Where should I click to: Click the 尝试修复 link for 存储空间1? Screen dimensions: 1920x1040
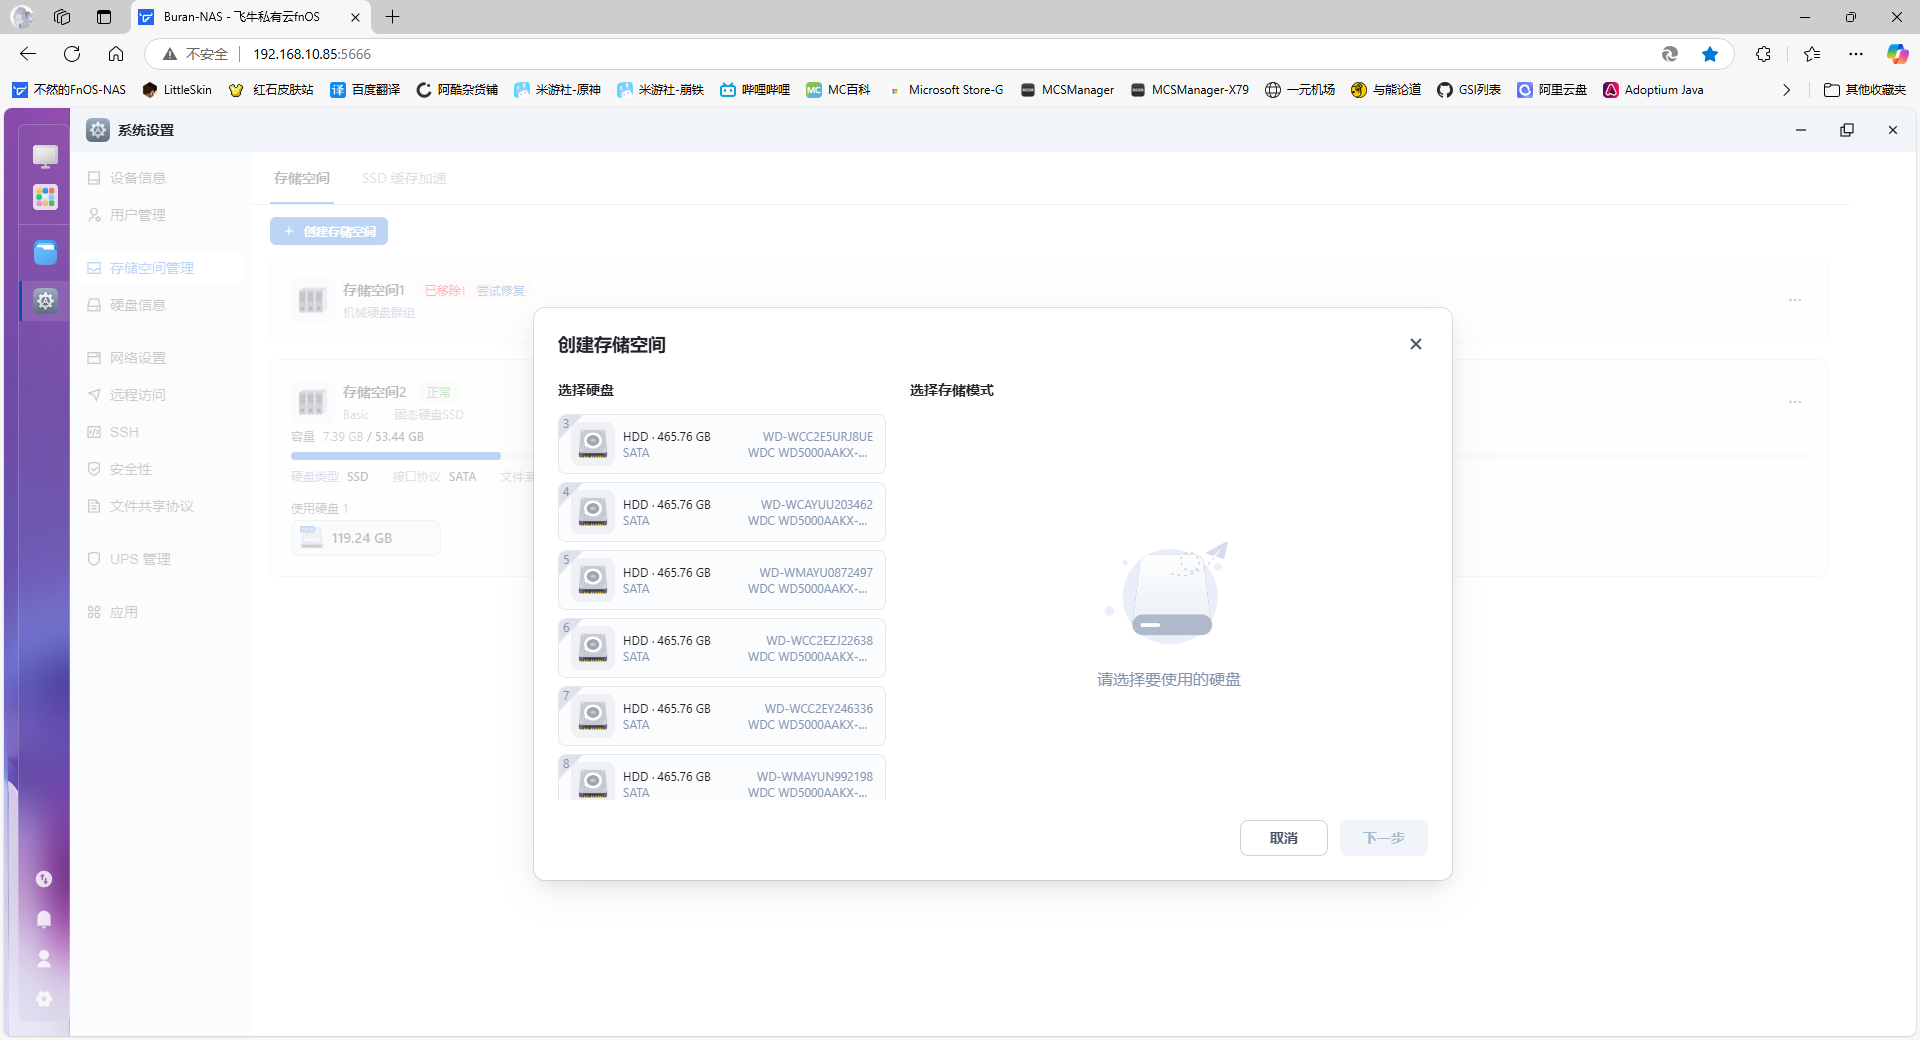[501, 291]
